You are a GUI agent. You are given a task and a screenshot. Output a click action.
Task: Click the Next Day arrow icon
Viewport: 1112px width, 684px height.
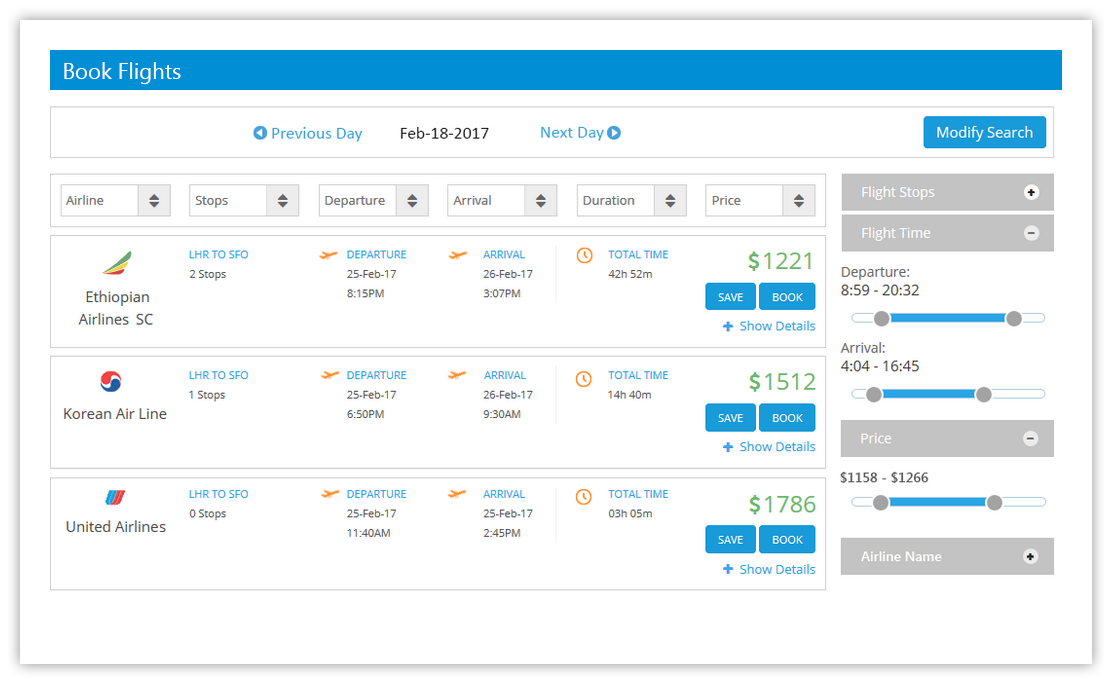coord(614,133)
